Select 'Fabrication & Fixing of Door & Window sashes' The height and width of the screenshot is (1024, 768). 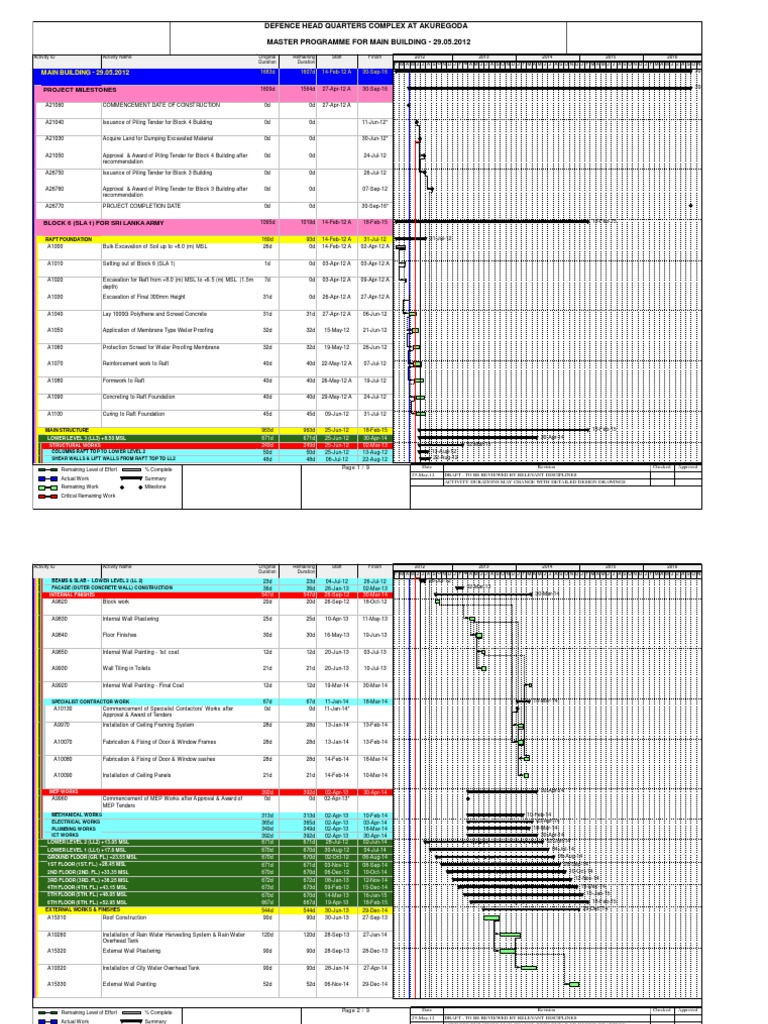(159, 759)
